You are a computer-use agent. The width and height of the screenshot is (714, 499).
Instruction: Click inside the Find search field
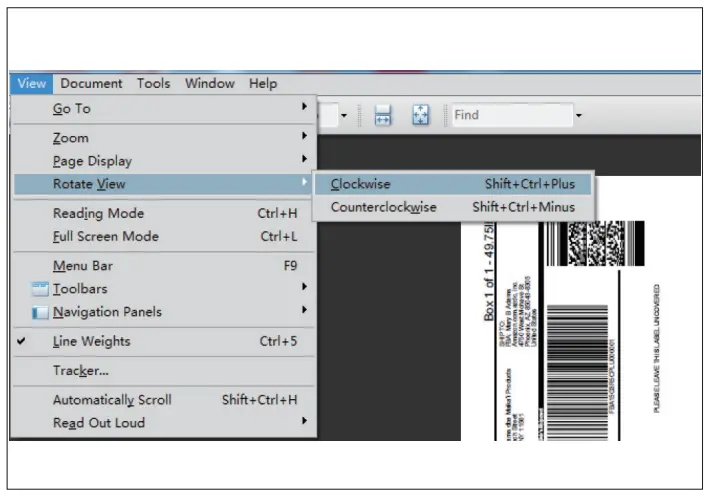coord(512,115)
